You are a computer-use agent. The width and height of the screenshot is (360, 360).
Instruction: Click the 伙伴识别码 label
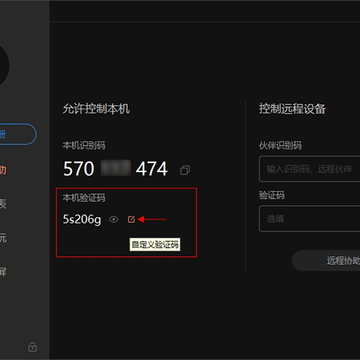[280, 145]
